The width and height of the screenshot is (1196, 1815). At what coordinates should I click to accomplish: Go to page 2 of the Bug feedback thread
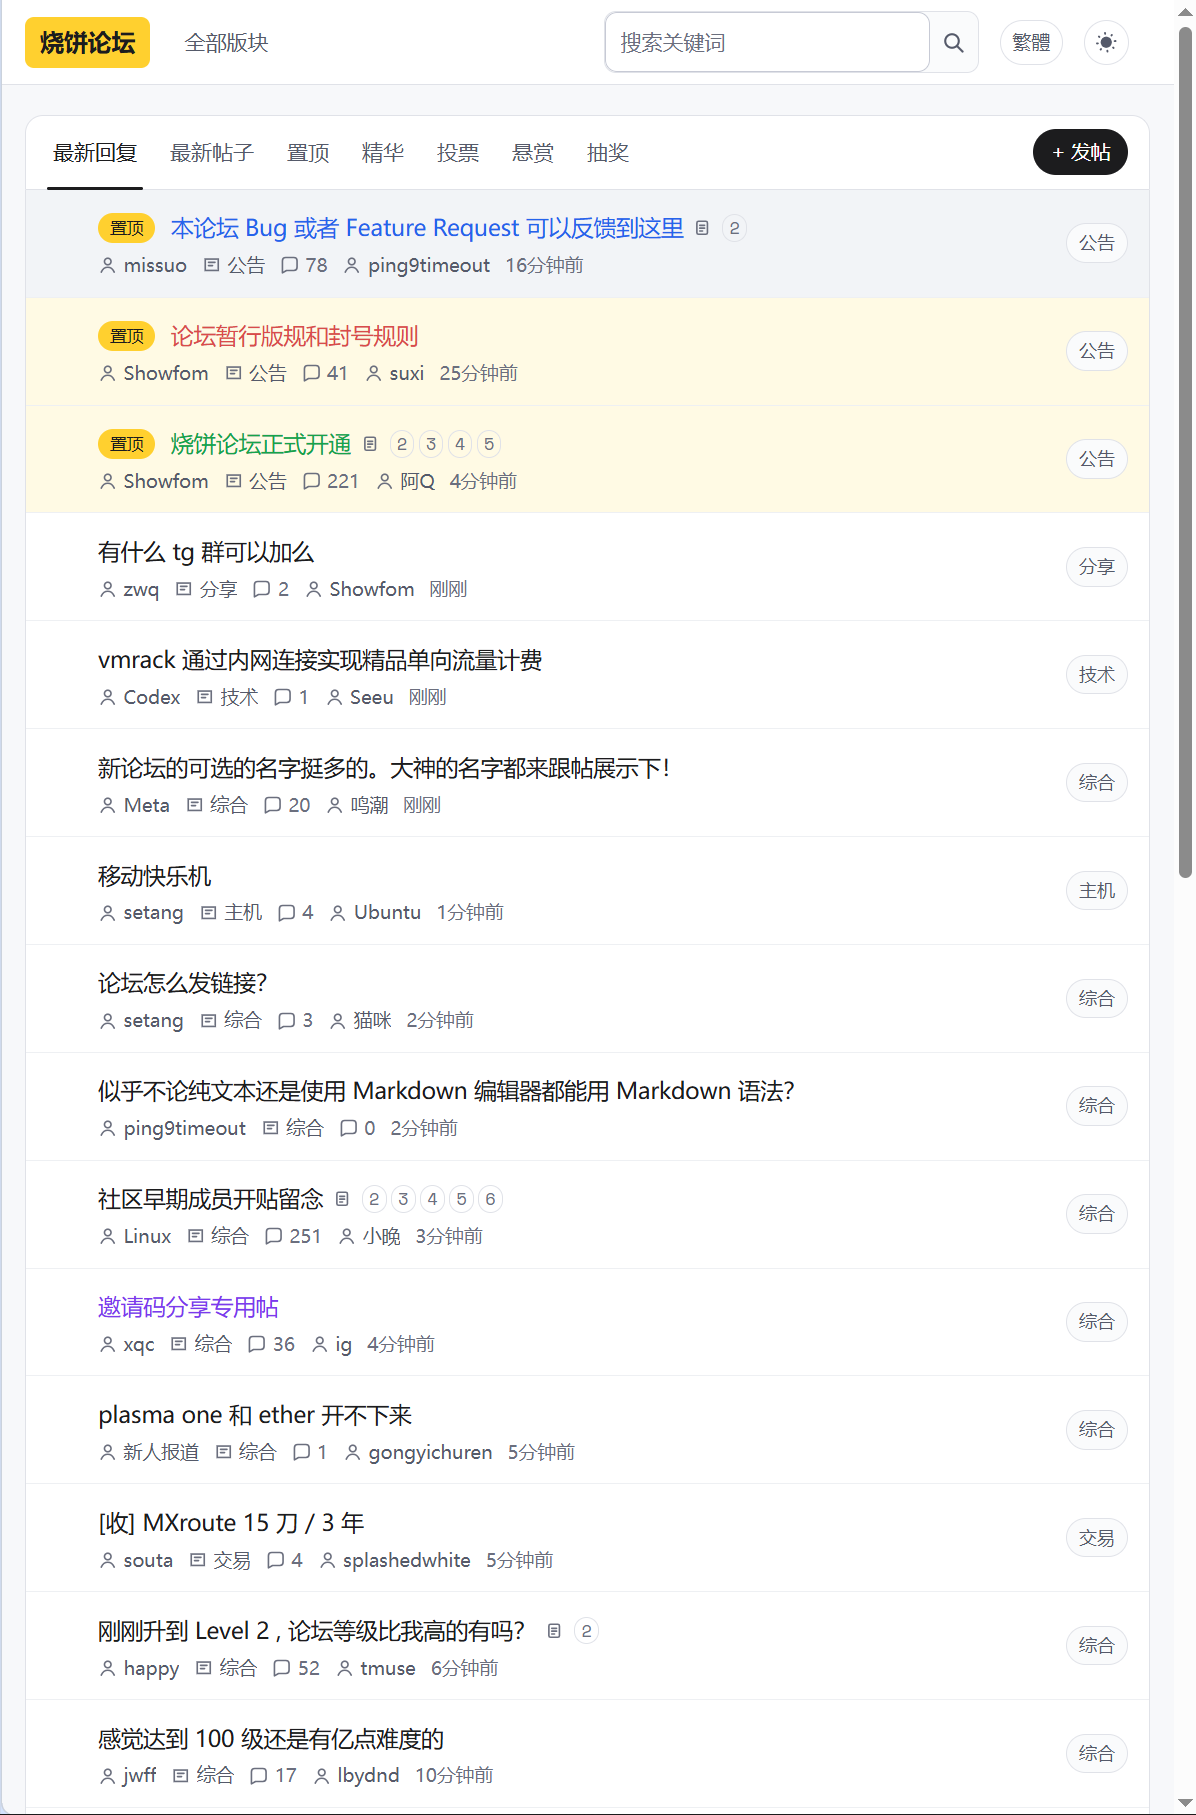(734, 228)
